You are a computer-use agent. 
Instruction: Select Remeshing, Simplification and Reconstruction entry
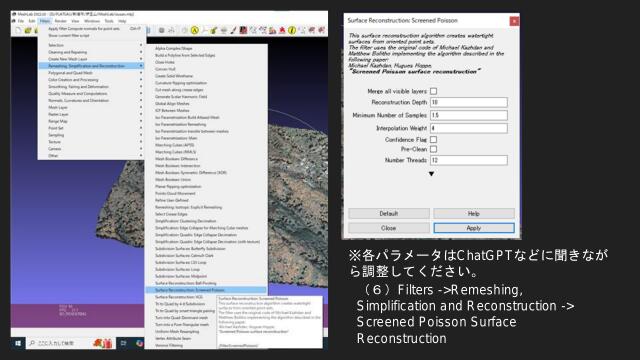click(91, 66)
